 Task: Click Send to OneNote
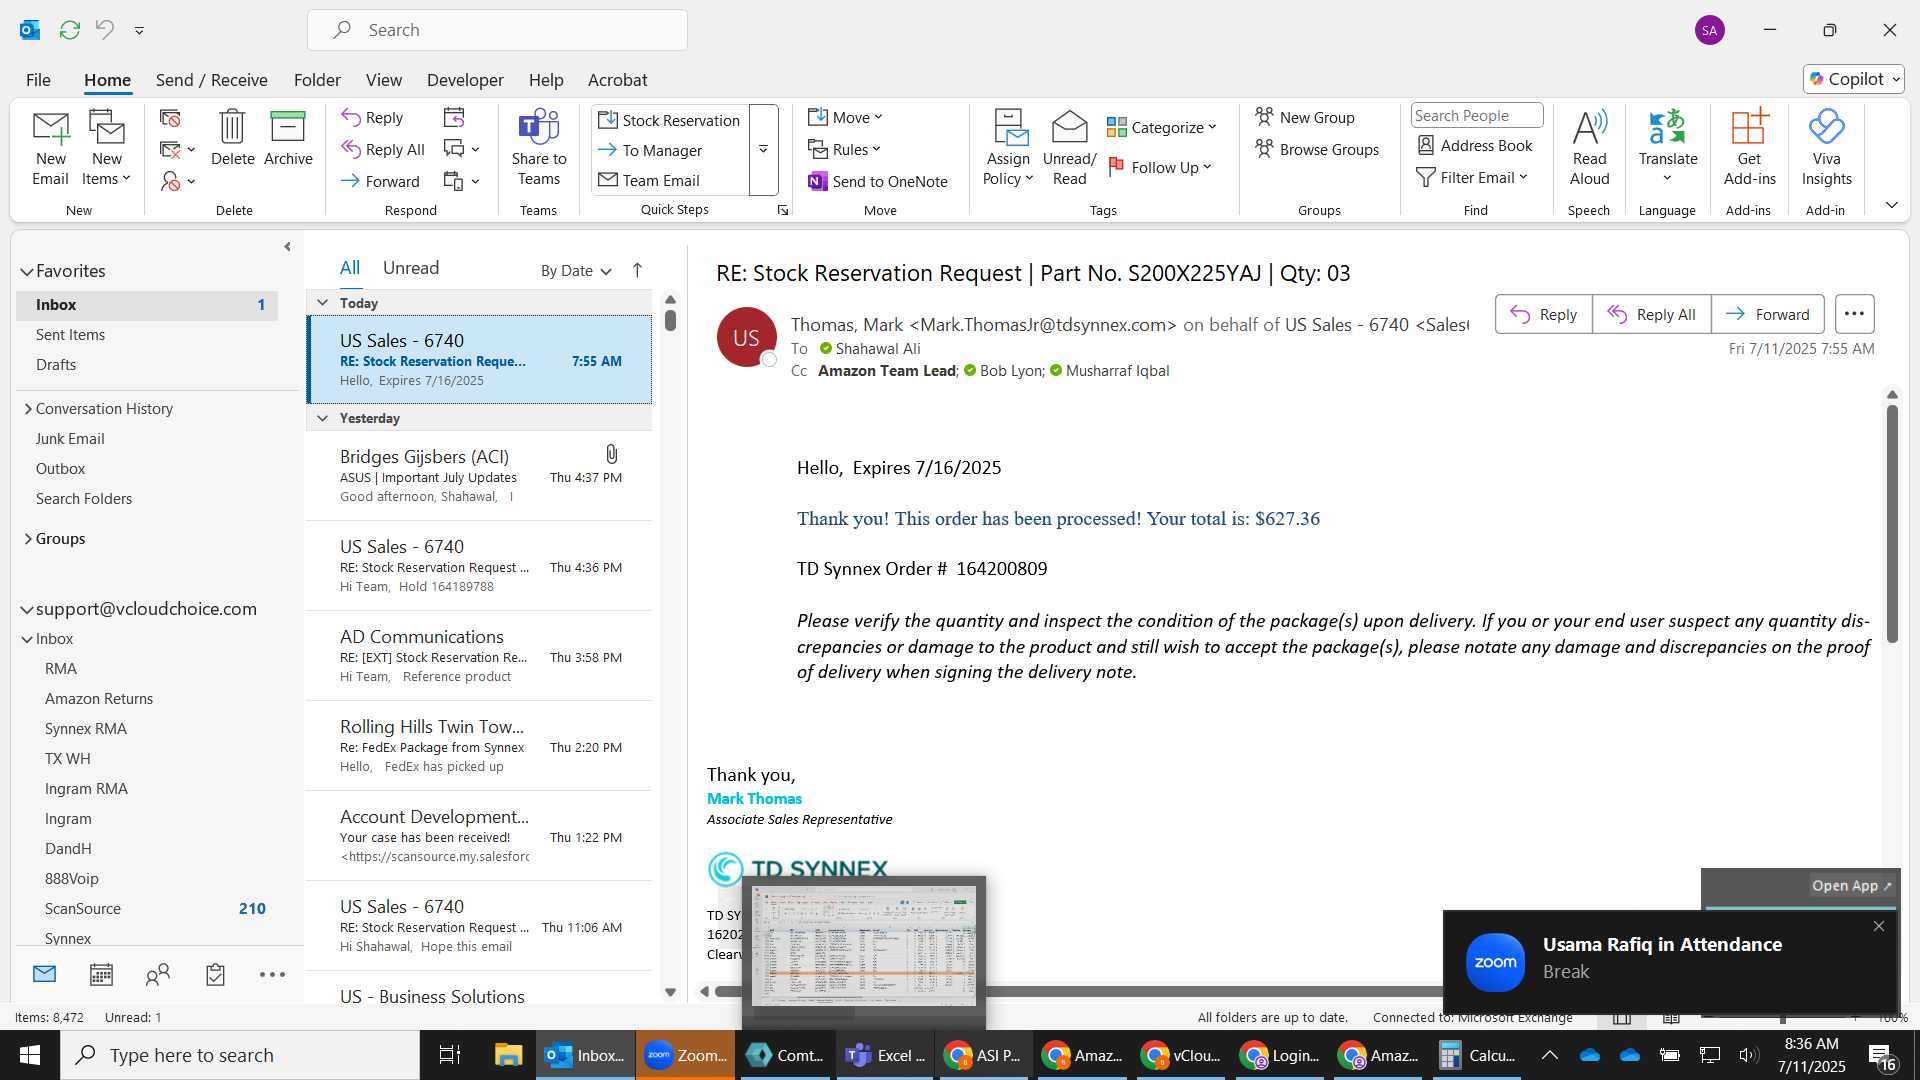pyautogui.click(x=878, y=182)
